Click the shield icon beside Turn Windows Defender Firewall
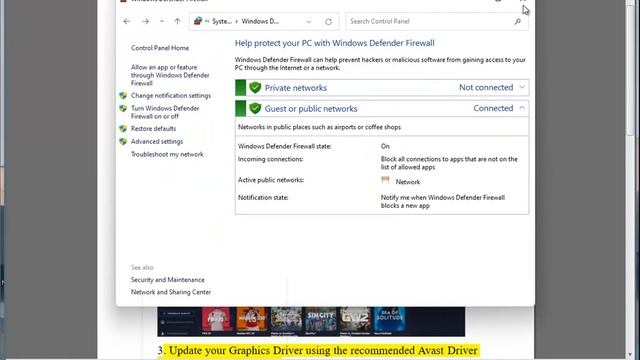Viewport: 640px width, 360px height. 123,108
